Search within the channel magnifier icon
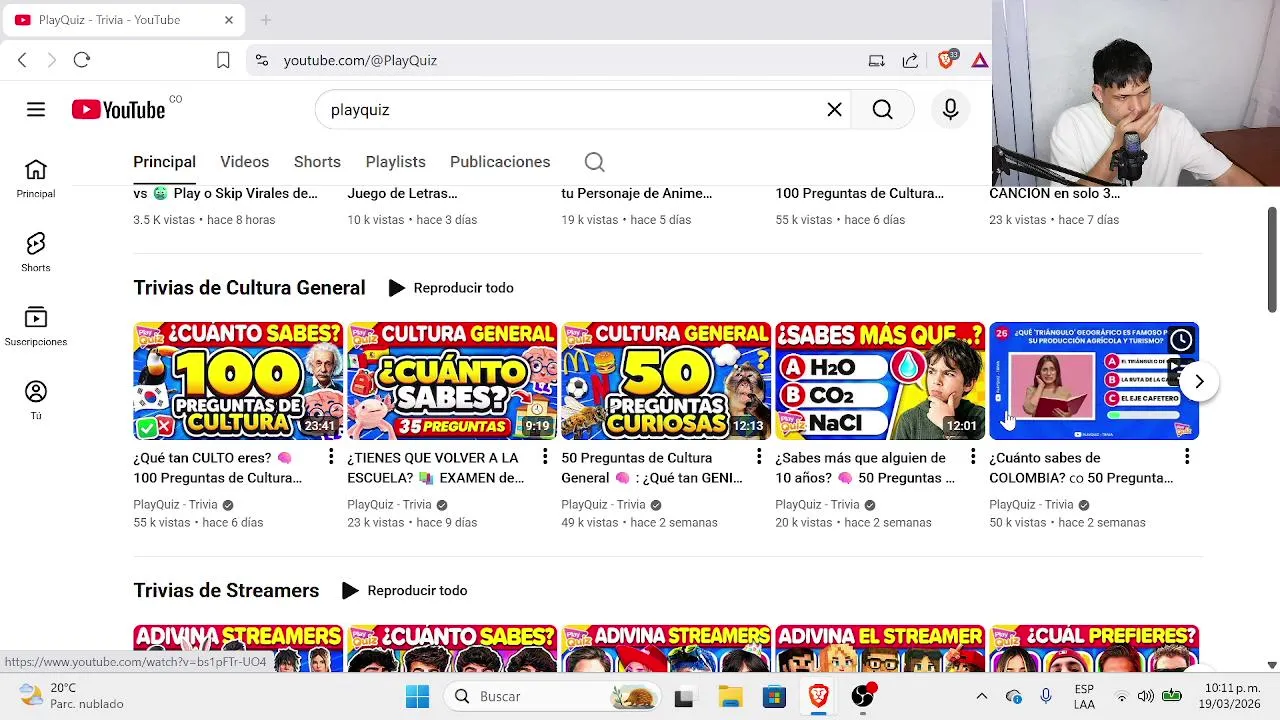Viewport: 1280px width, 720px height. 594,162
